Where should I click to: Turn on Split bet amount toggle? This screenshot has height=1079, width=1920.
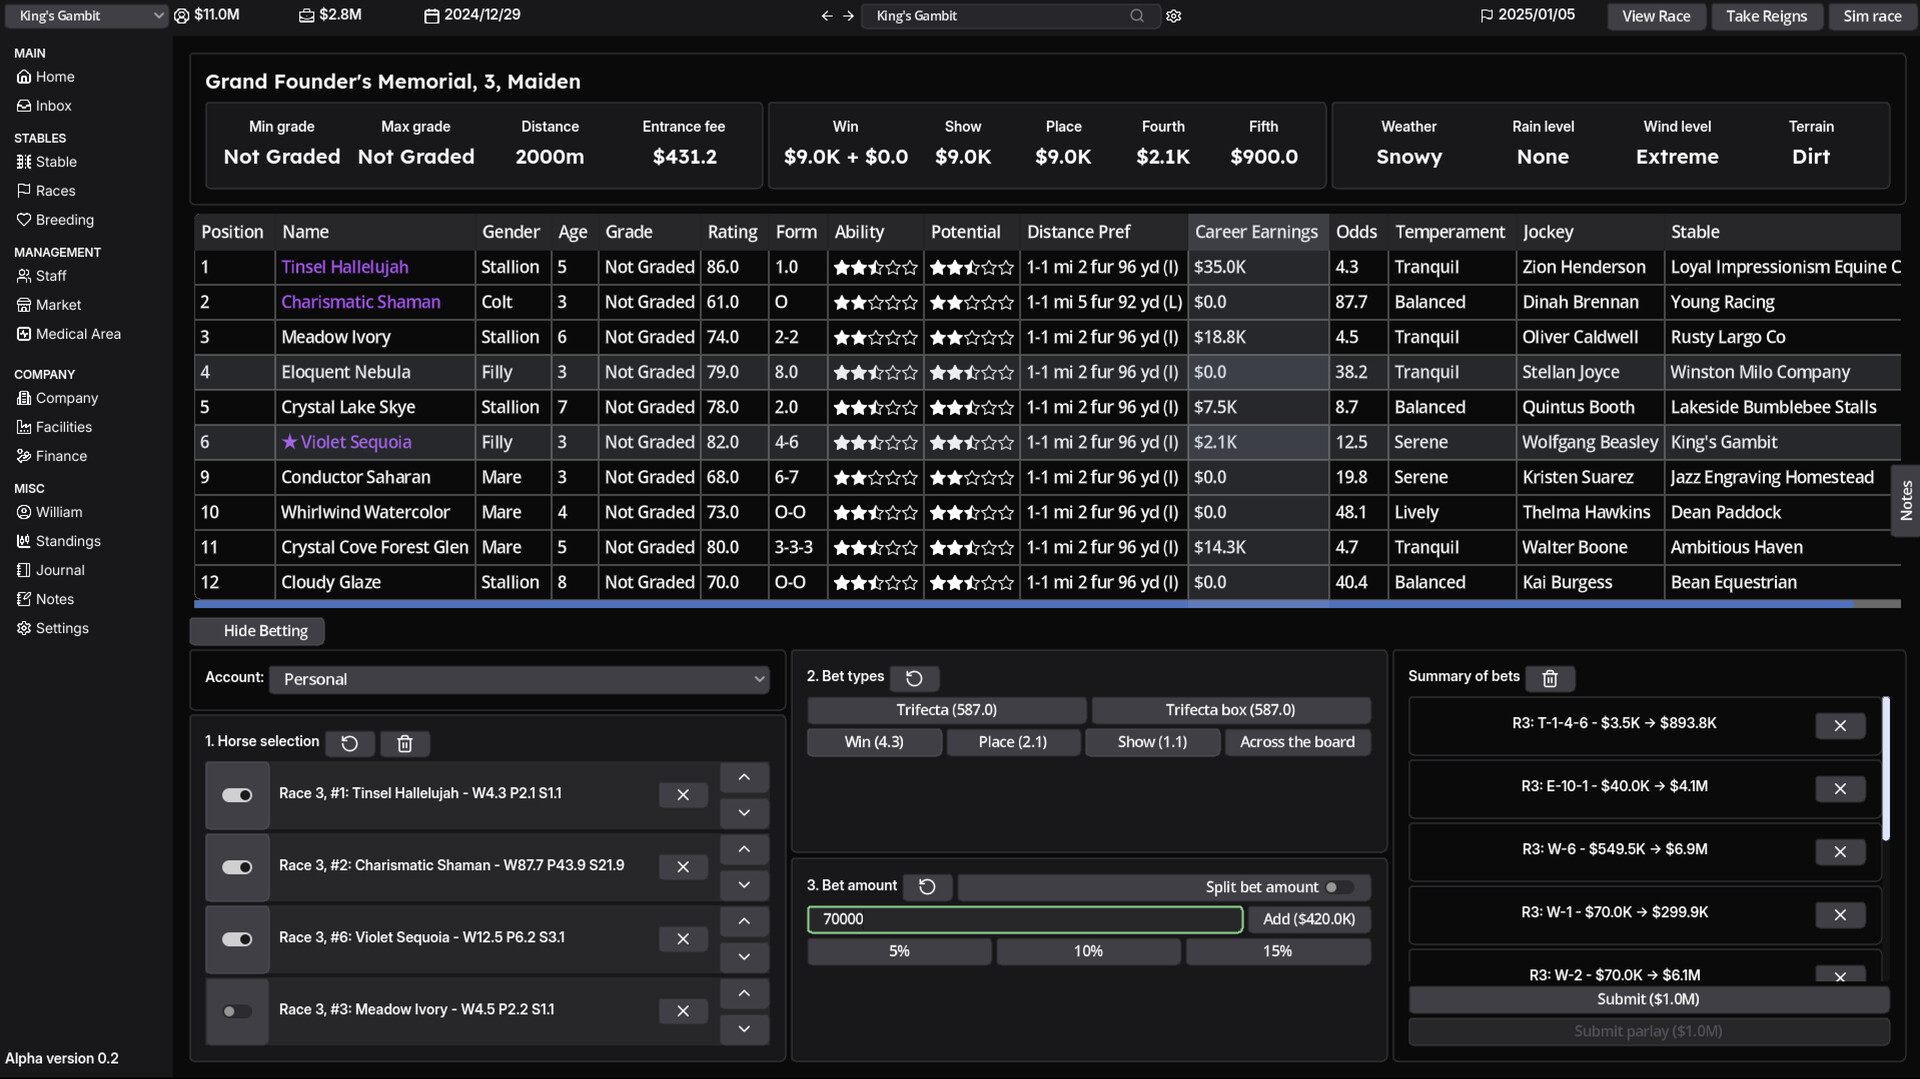[1337, 888]
